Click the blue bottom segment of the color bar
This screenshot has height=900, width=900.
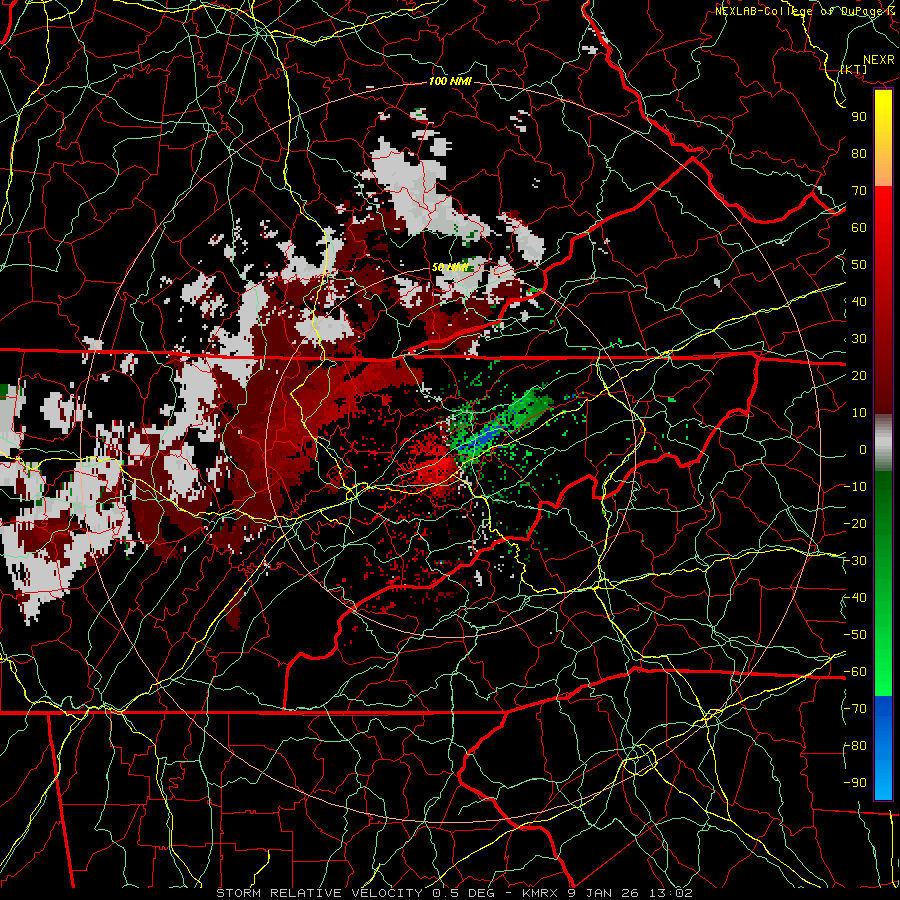click(883, 747)
